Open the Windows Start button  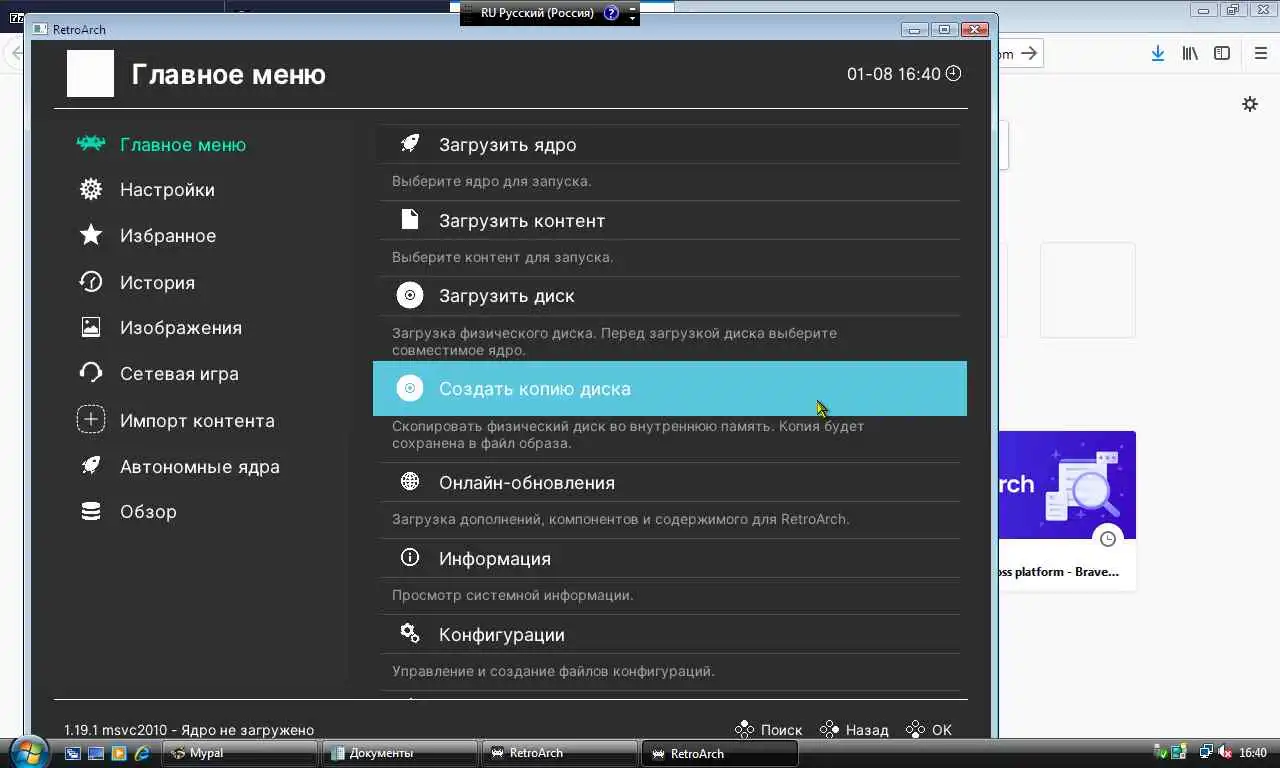[x=28, y=752]
